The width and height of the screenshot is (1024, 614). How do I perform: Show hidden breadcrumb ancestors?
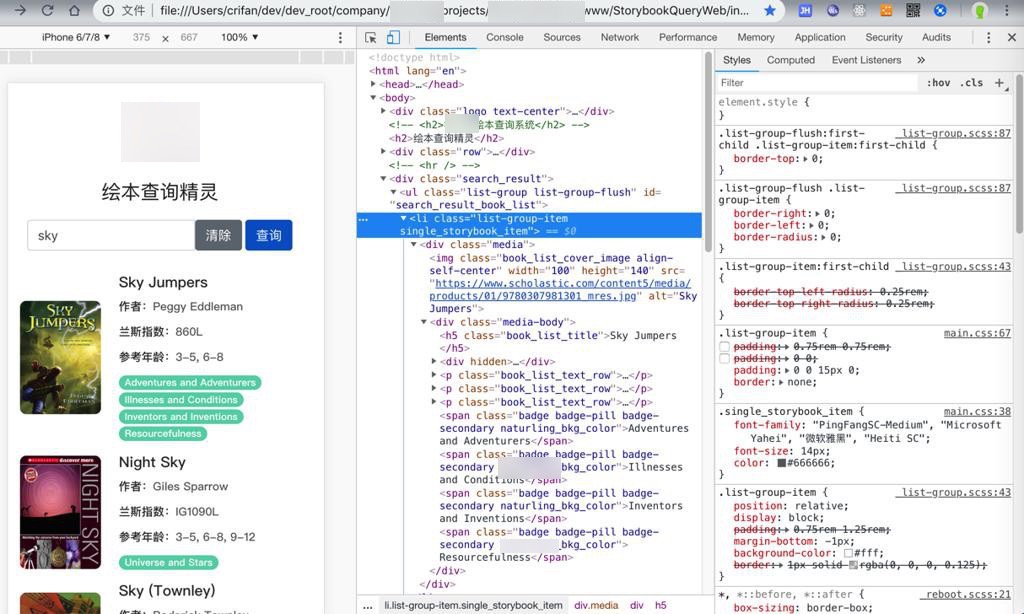[368, 606]
